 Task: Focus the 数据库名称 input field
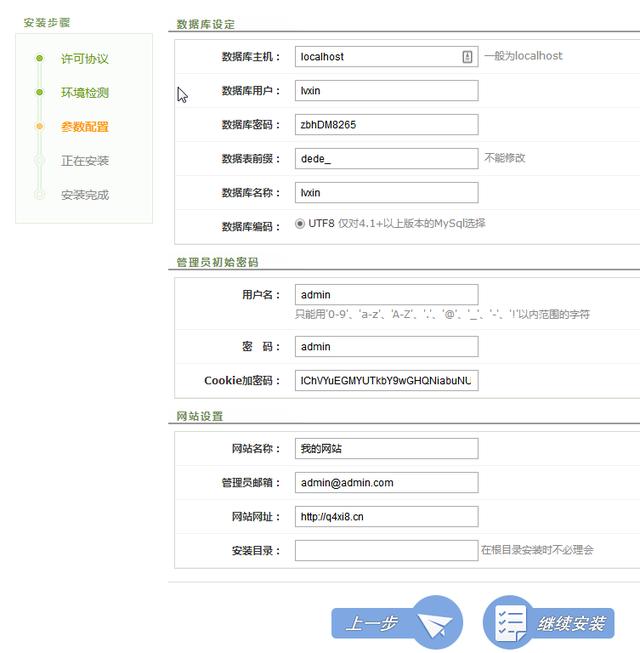(386, 192)
